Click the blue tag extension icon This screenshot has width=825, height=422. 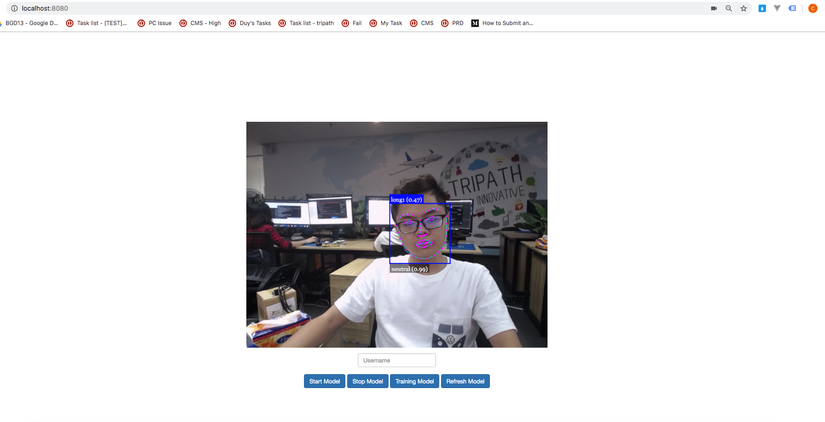click(792, 8)
